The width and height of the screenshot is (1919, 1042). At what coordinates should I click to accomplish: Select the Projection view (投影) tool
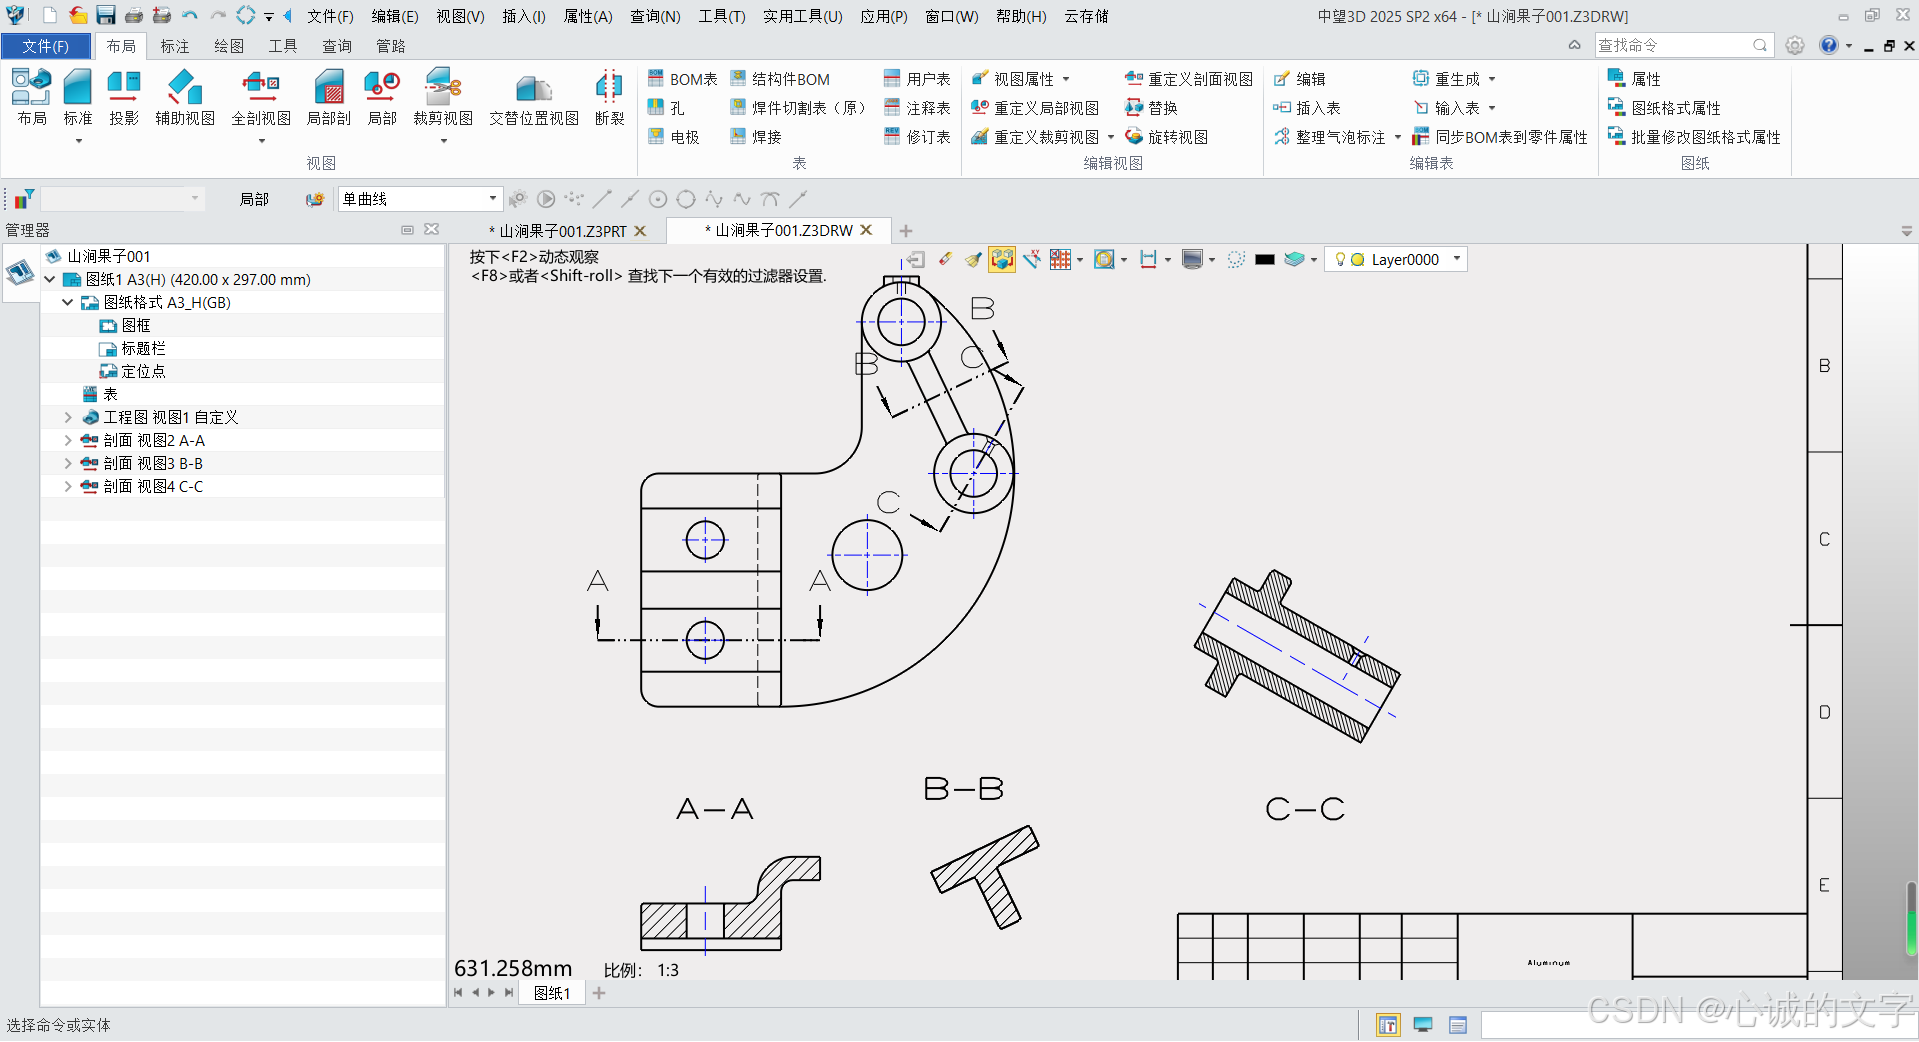coord(124,97)
